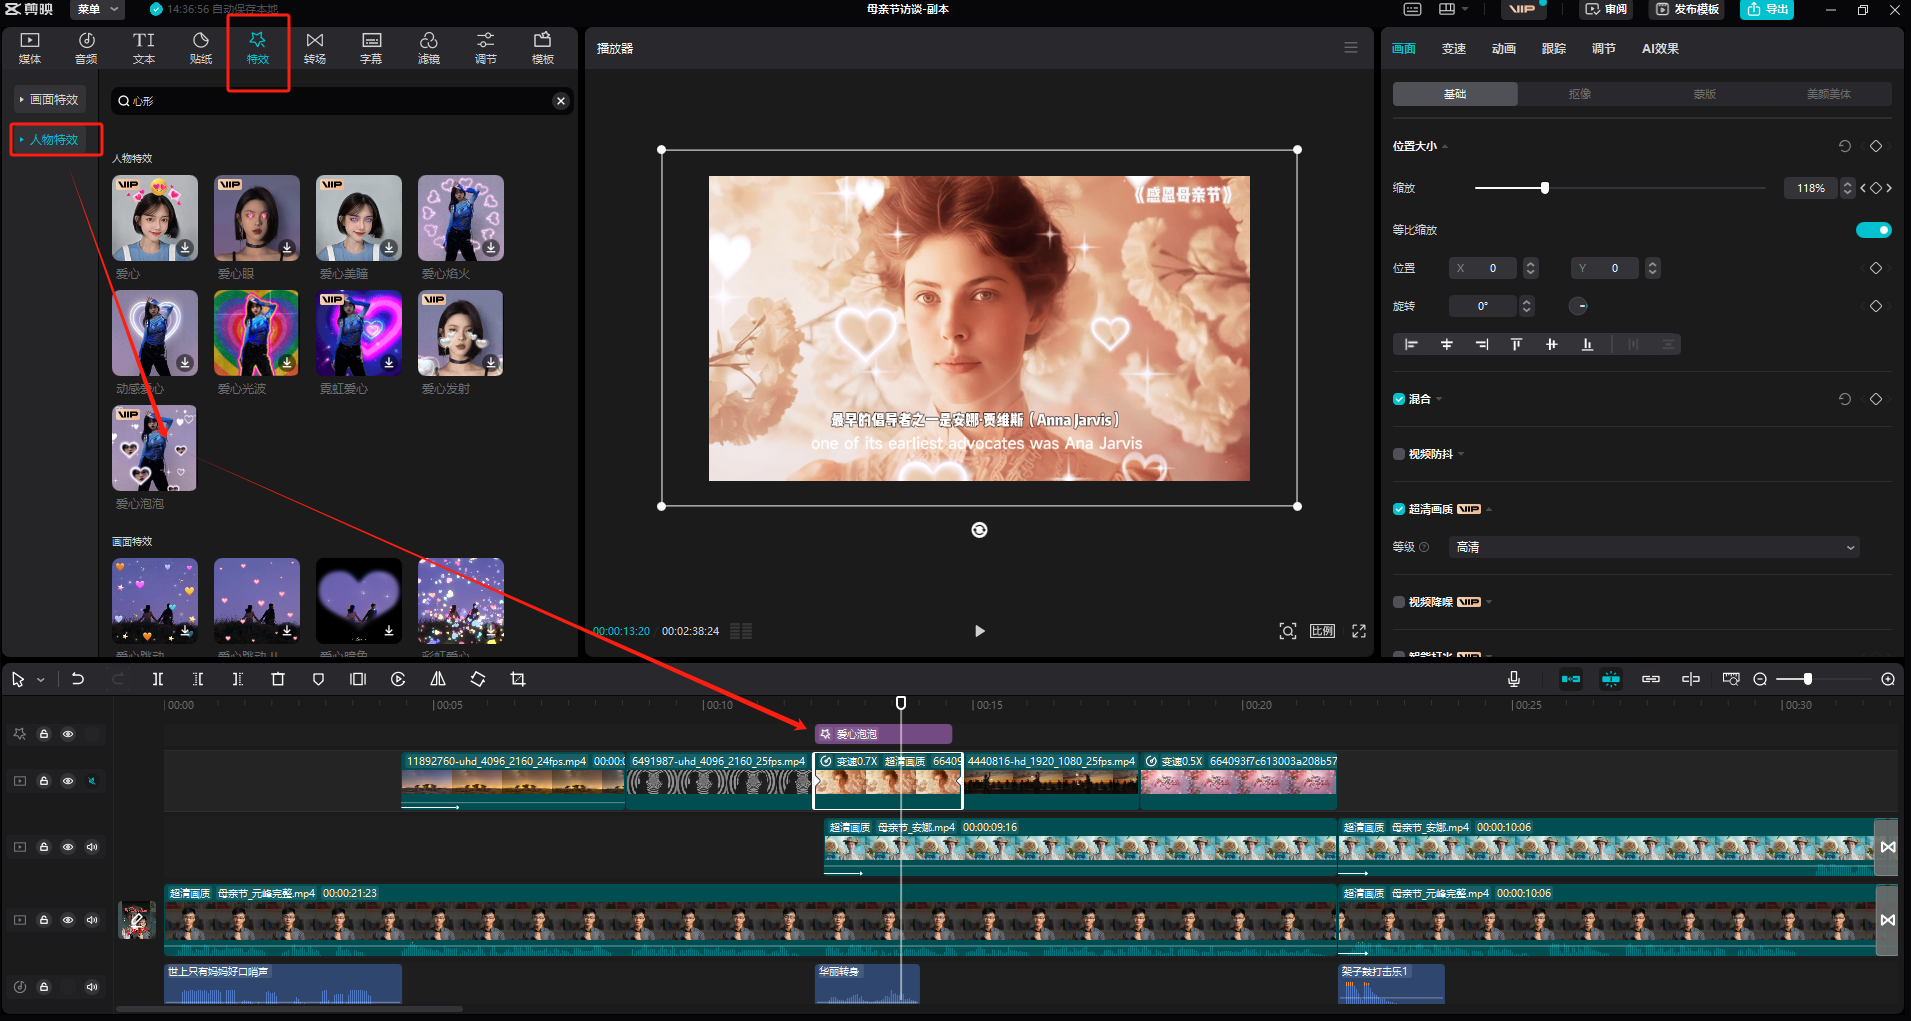Add a marker with the shield-shaped icon
This screenshot has height=1021, width=1911.
coord(318,679)
